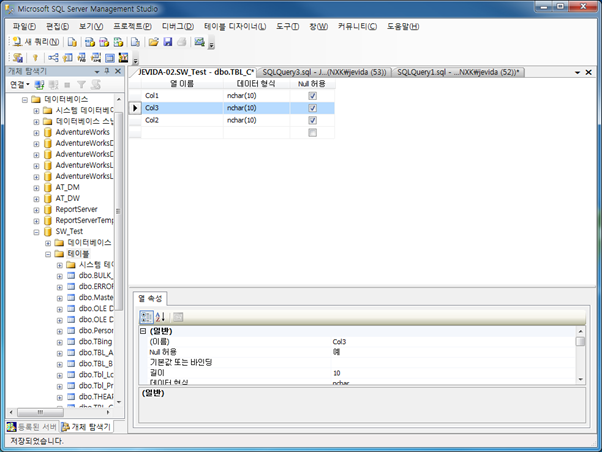Click the Analysis Services DMX Query icon
Image resolution: width=602 pixels, height=452 pixels.
click(104, 42)
